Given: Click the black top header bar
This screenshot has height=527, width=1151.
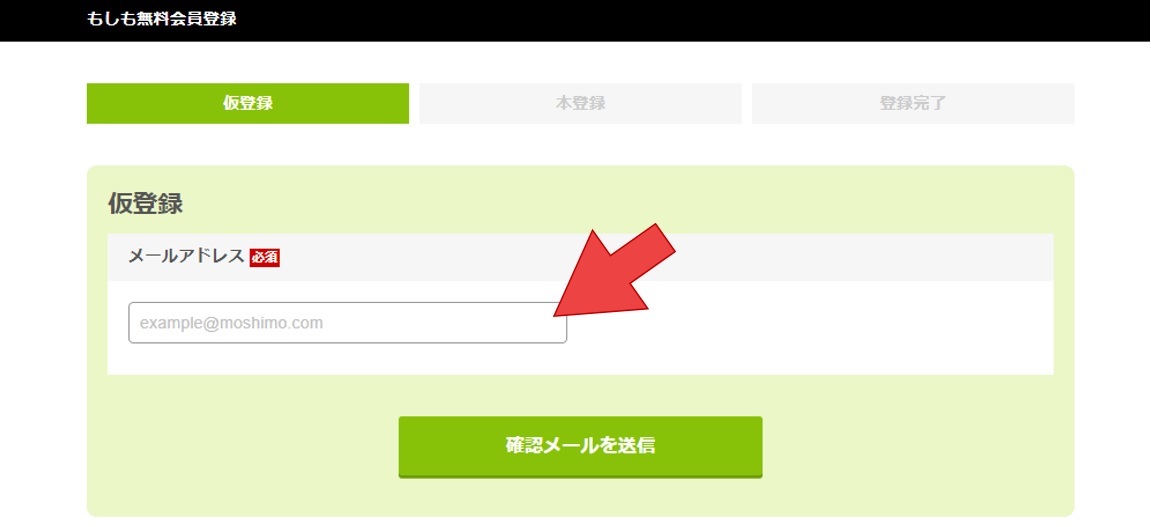Looking at the screenshot, I should [x=576, y=21].
